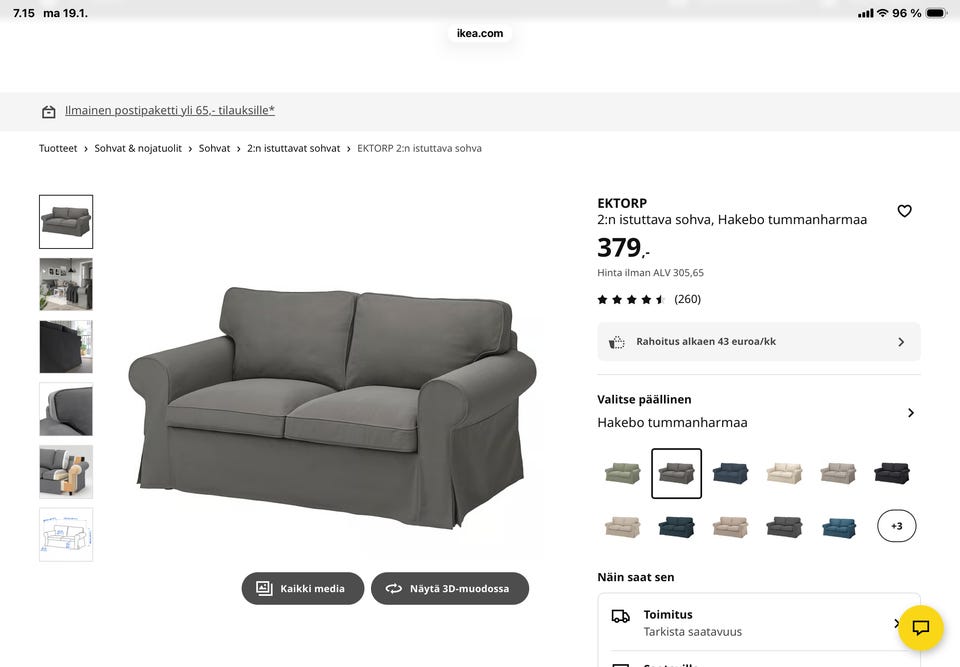Pick the bright blue cover swatch
The image size is (960, 667).
(x=838, y=527)
